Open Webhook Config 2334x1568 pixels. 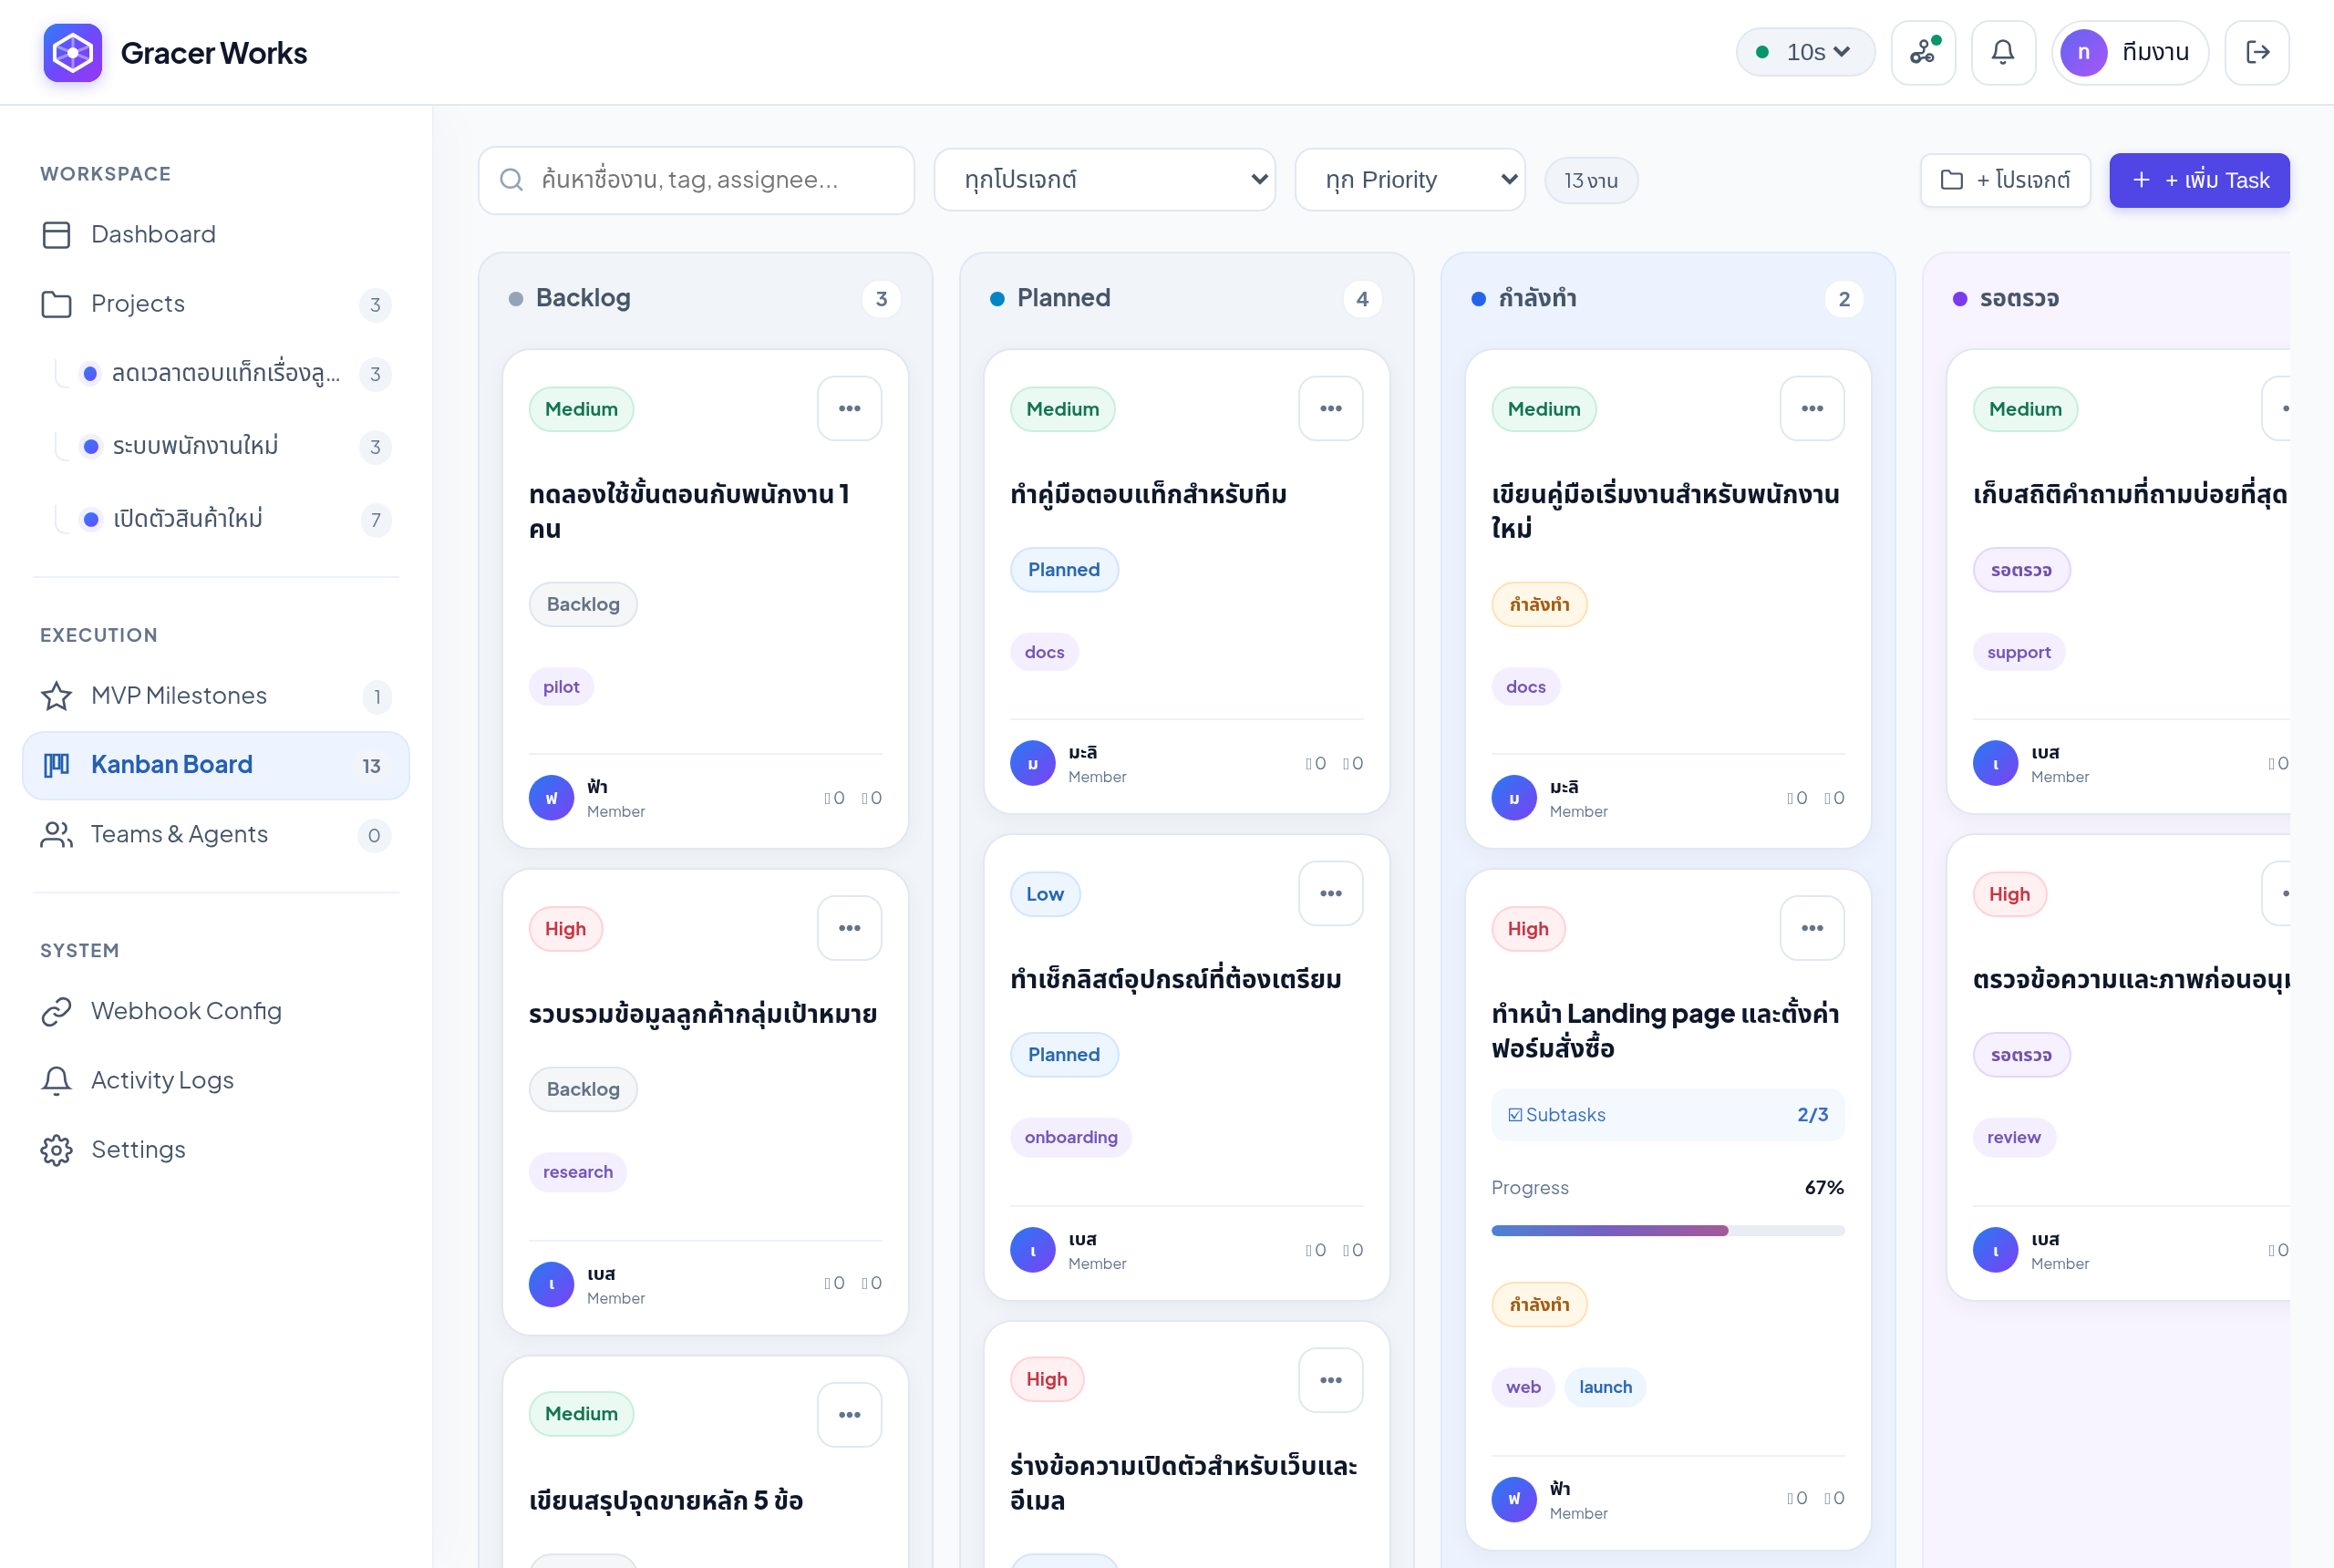tap(216, 1011)
